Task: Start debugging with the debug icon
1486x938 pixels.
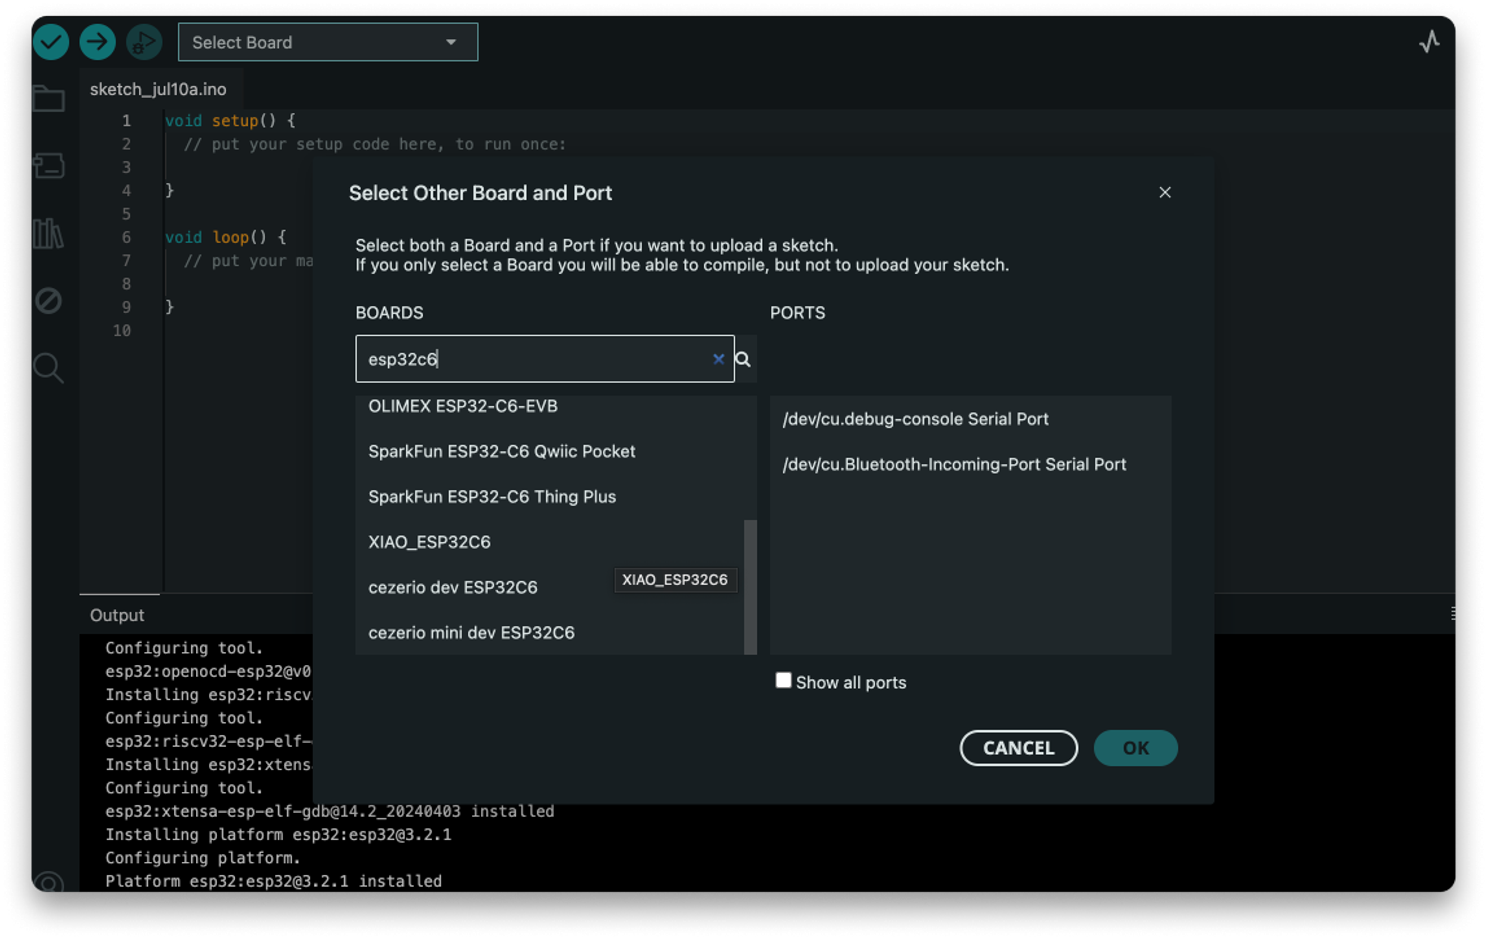Action: [144, 42]
